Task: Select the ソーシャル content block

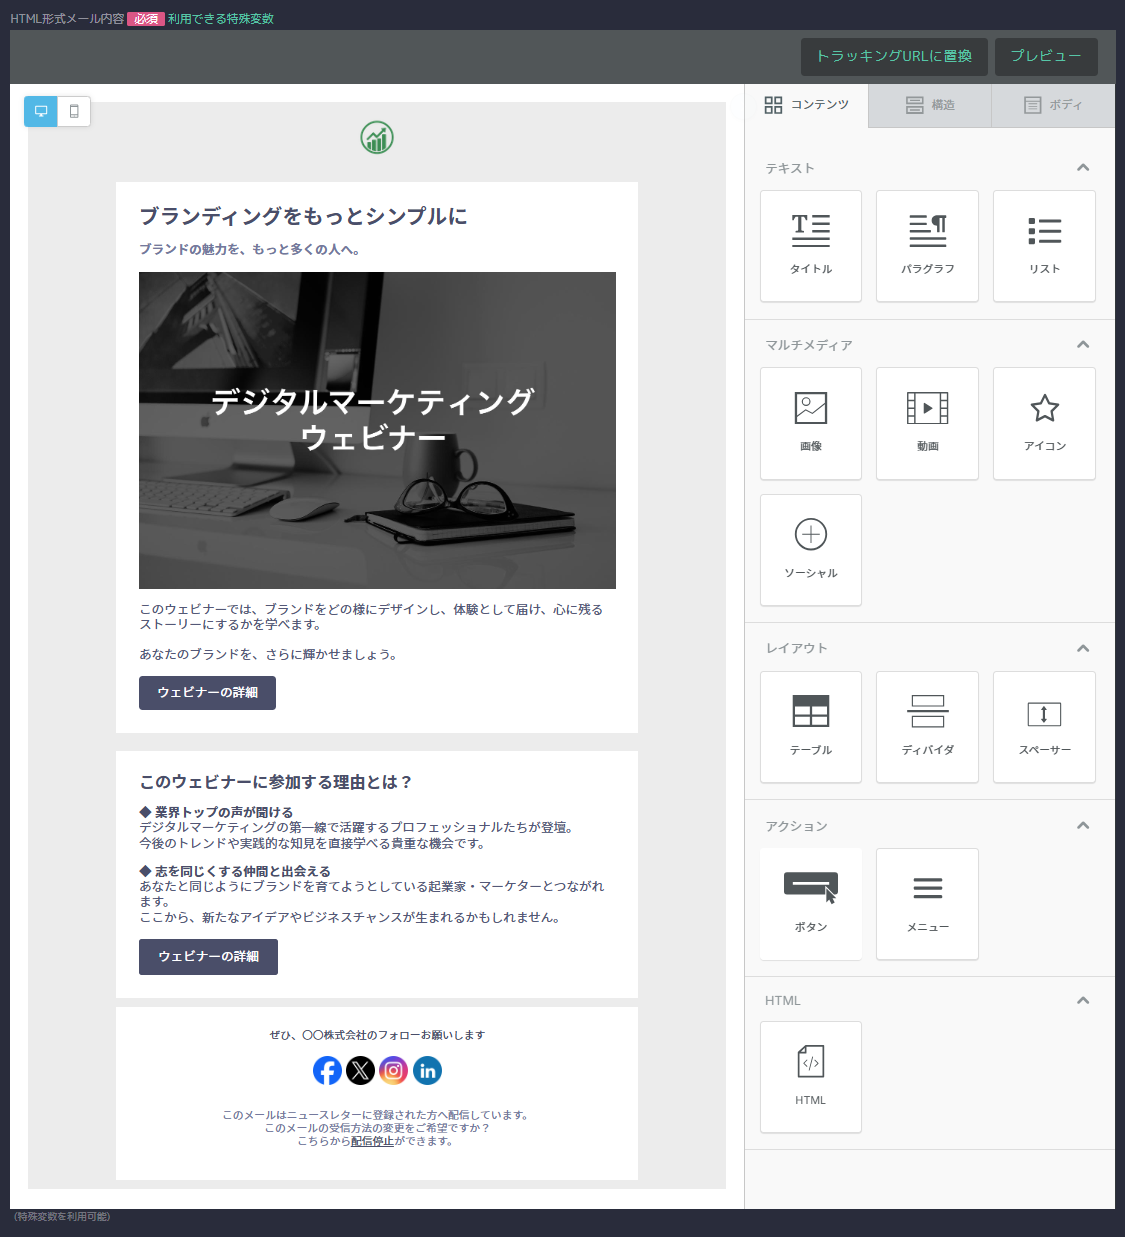Action: 811,550
